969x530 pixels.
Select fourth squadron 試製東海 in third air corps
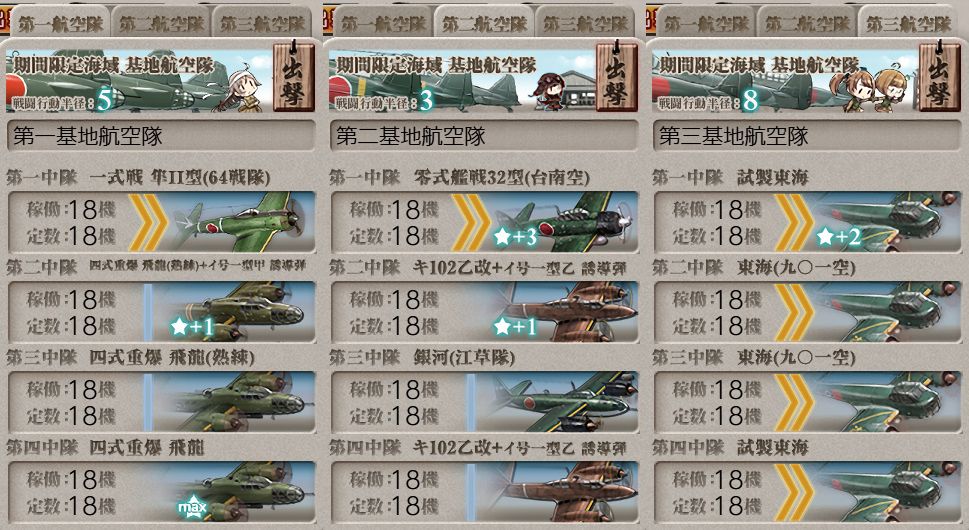[x=808, y=492]
